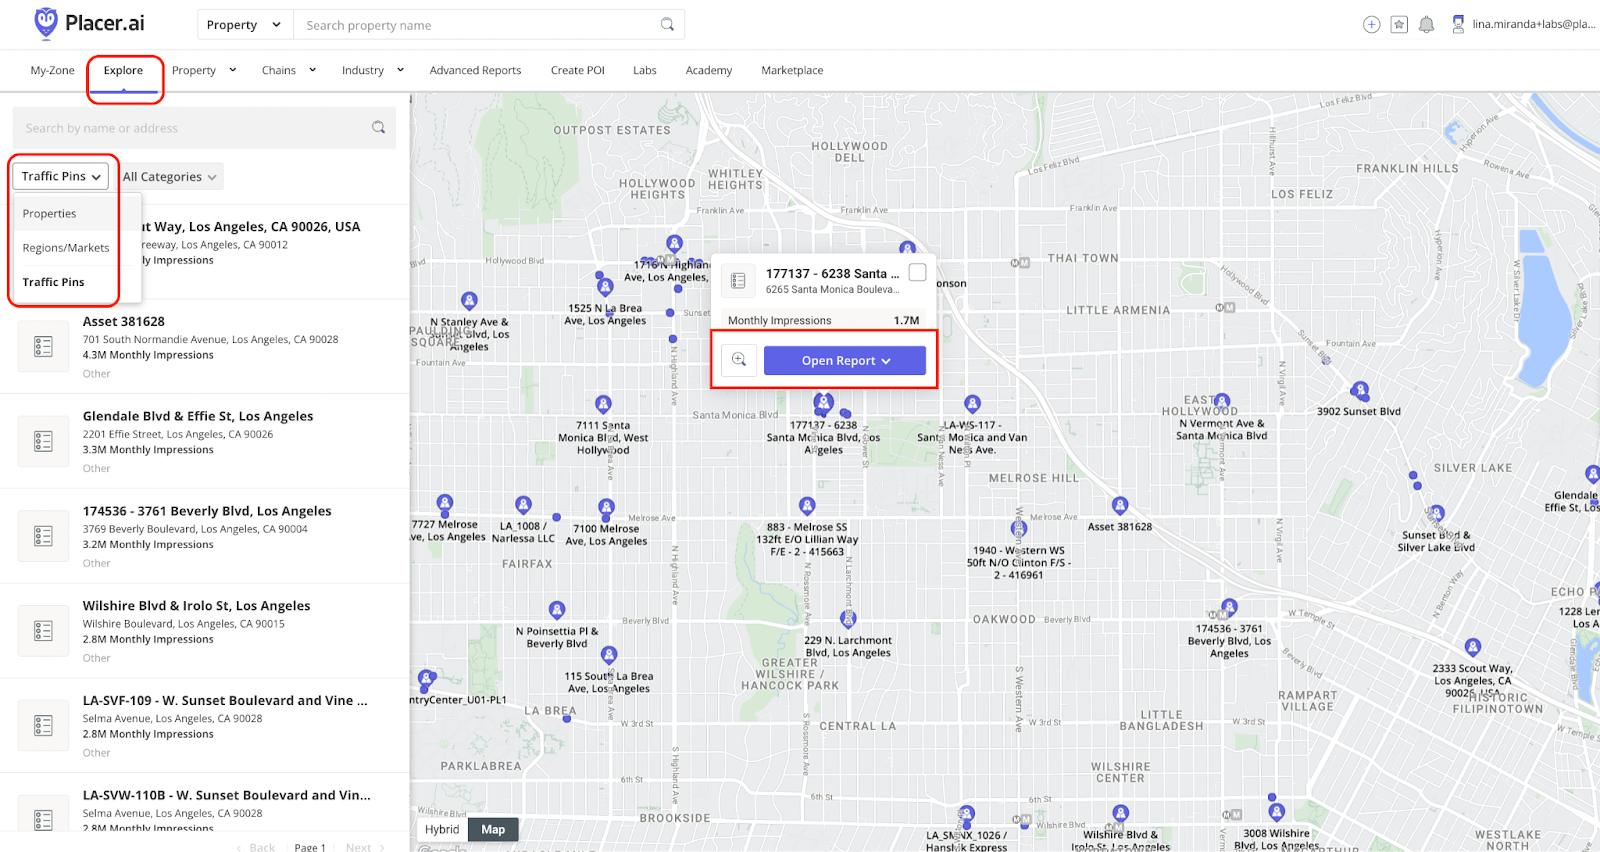Open the Asset 381628 listing title

124,322
